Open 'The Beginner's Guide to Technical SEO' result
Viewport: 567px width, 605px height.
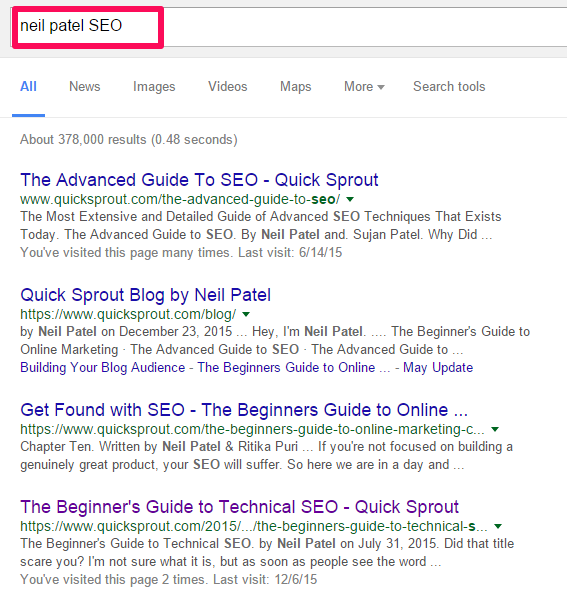pyautogui.click(x=239, y=507)
